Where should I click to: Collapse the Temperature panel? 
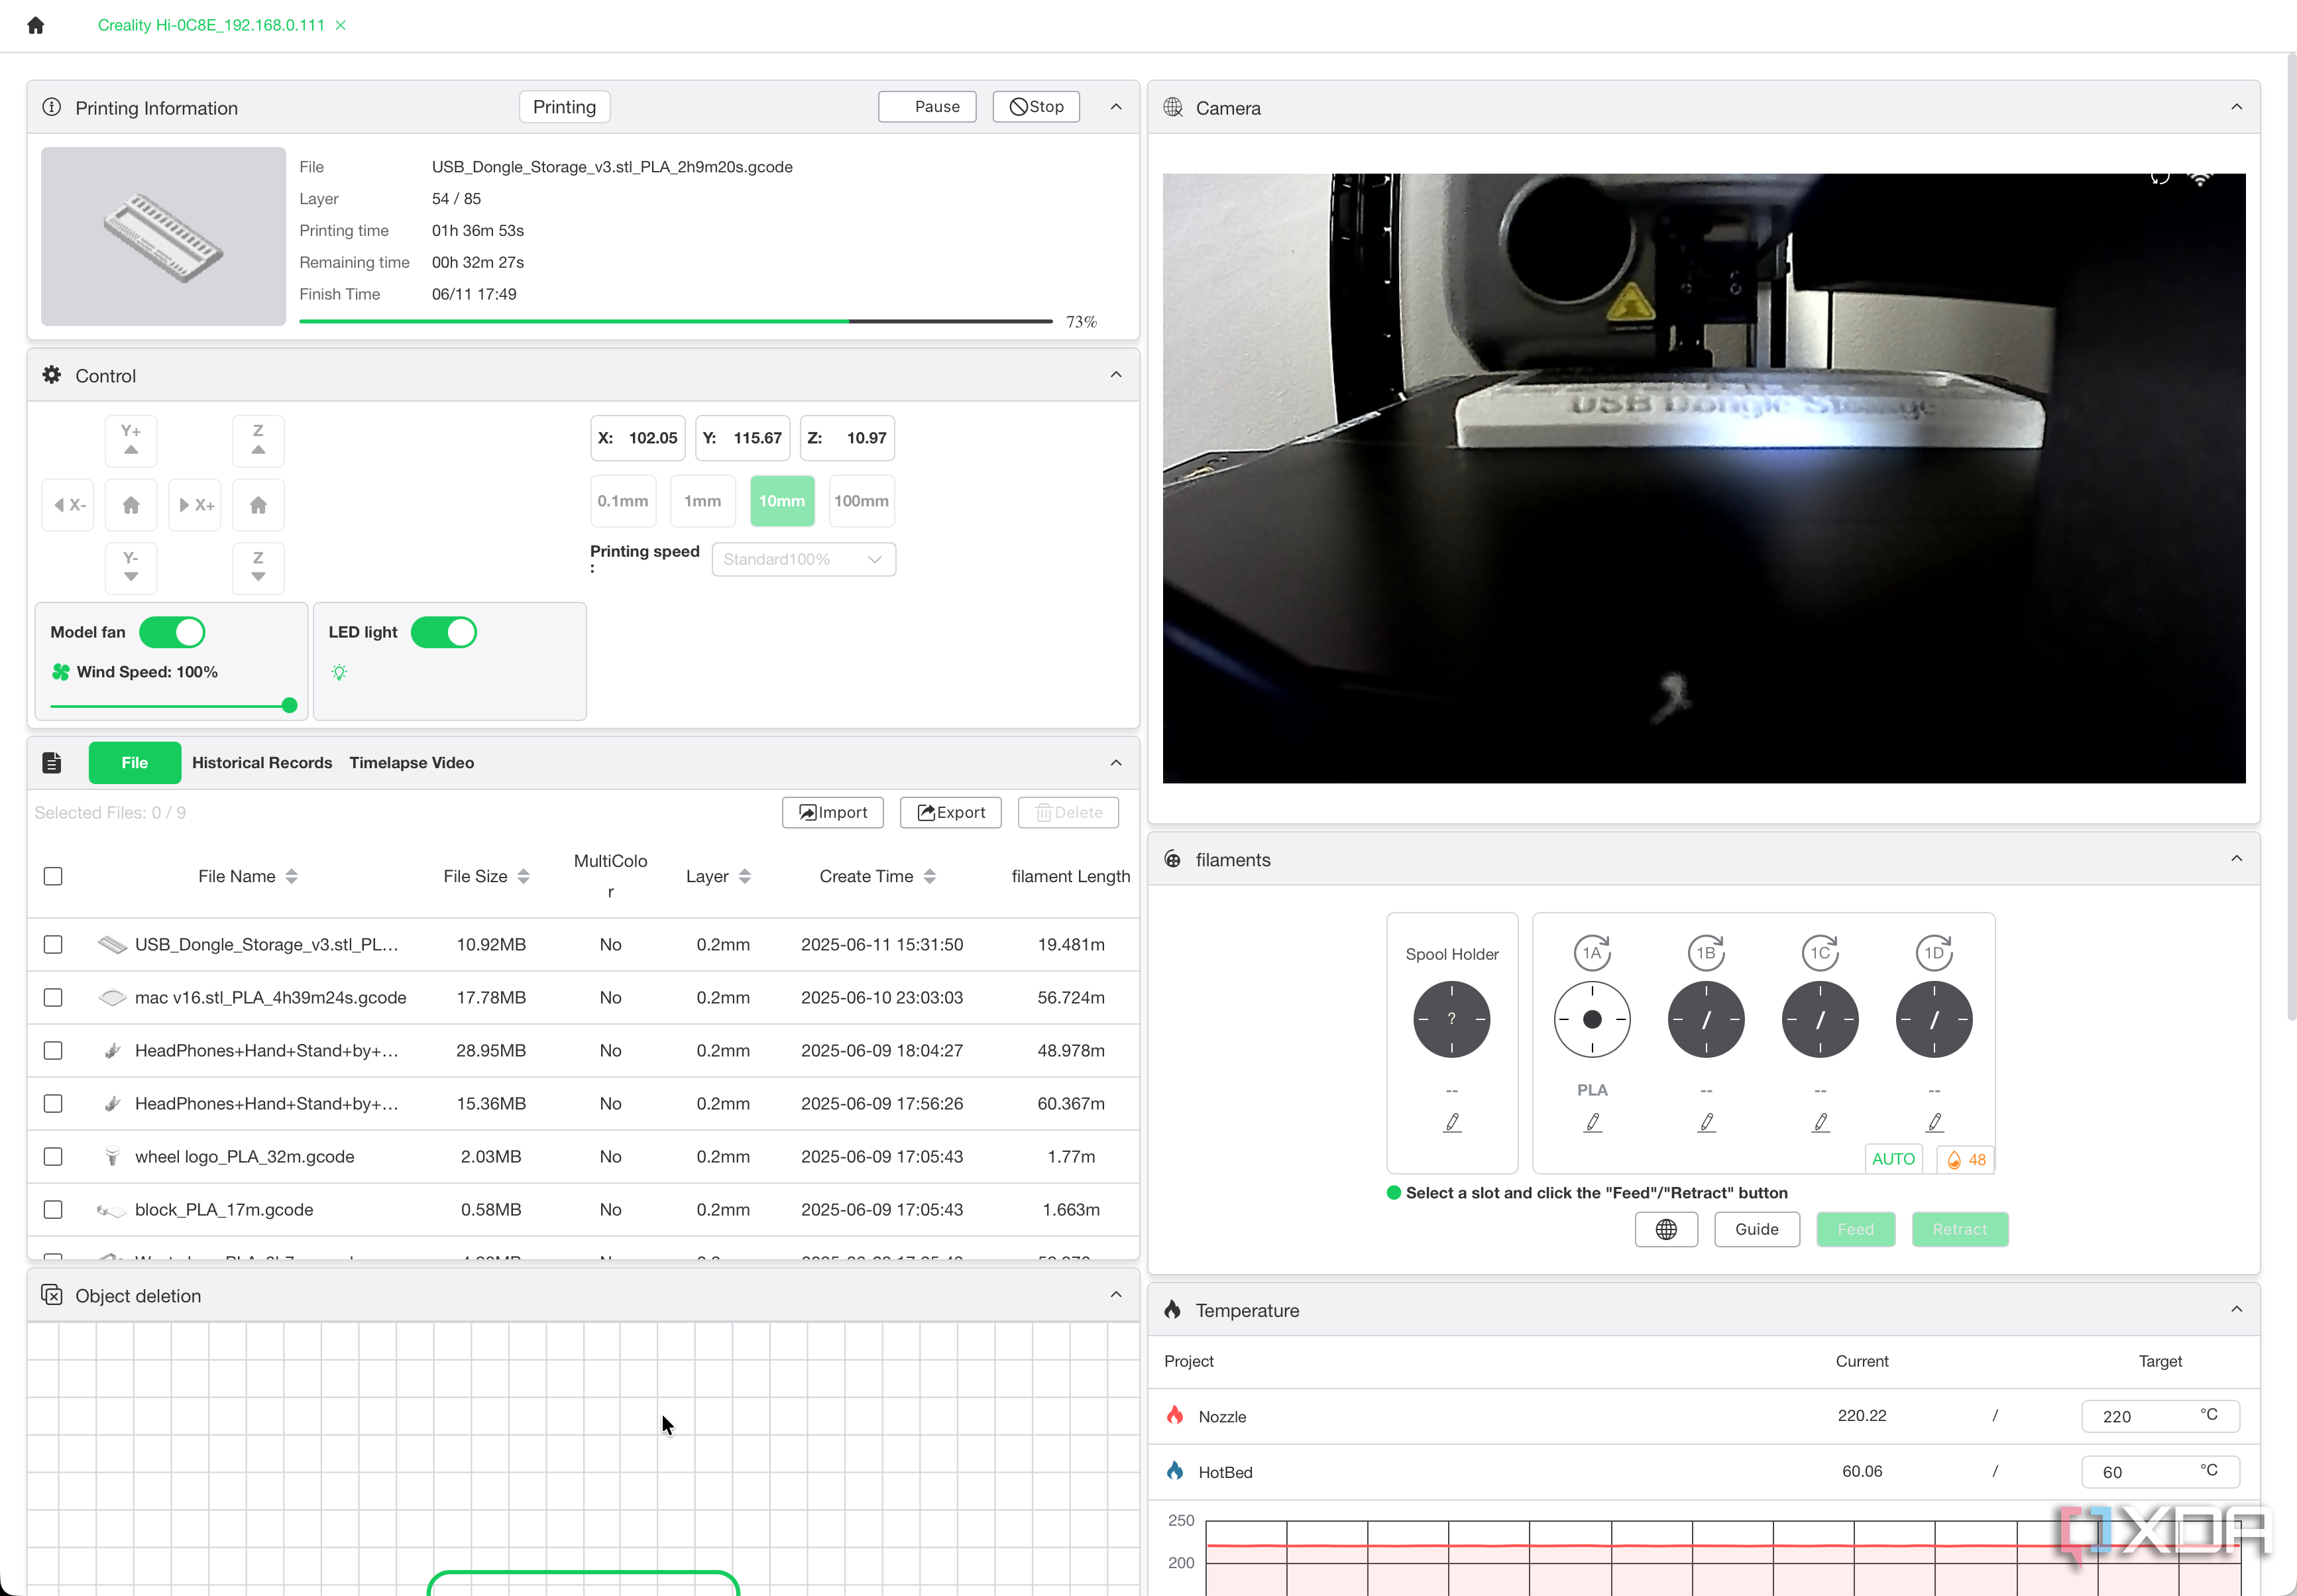(2237, 1309)
